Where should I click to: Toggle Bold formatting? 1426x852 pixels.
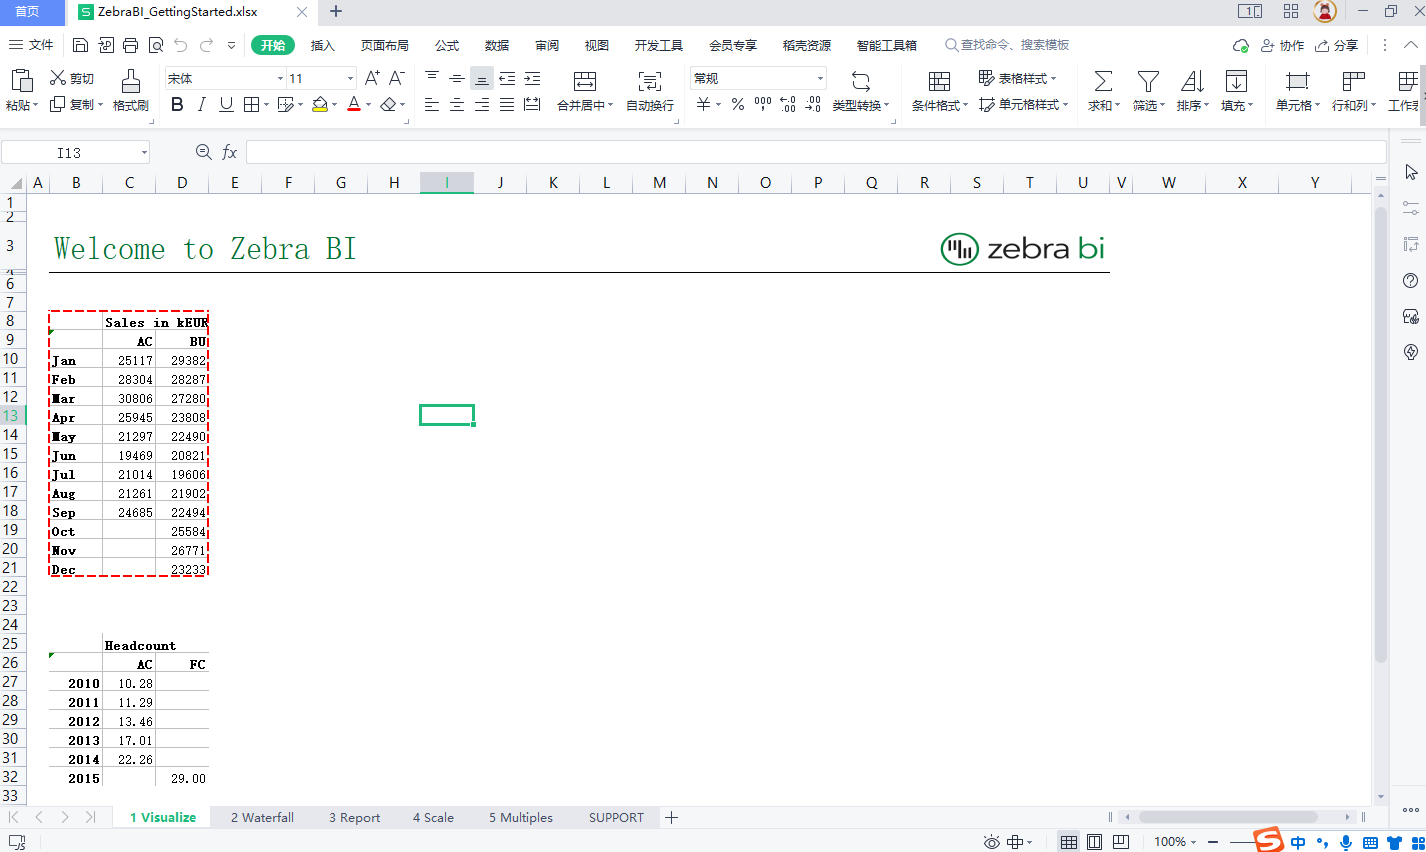[x=177, y=104]
